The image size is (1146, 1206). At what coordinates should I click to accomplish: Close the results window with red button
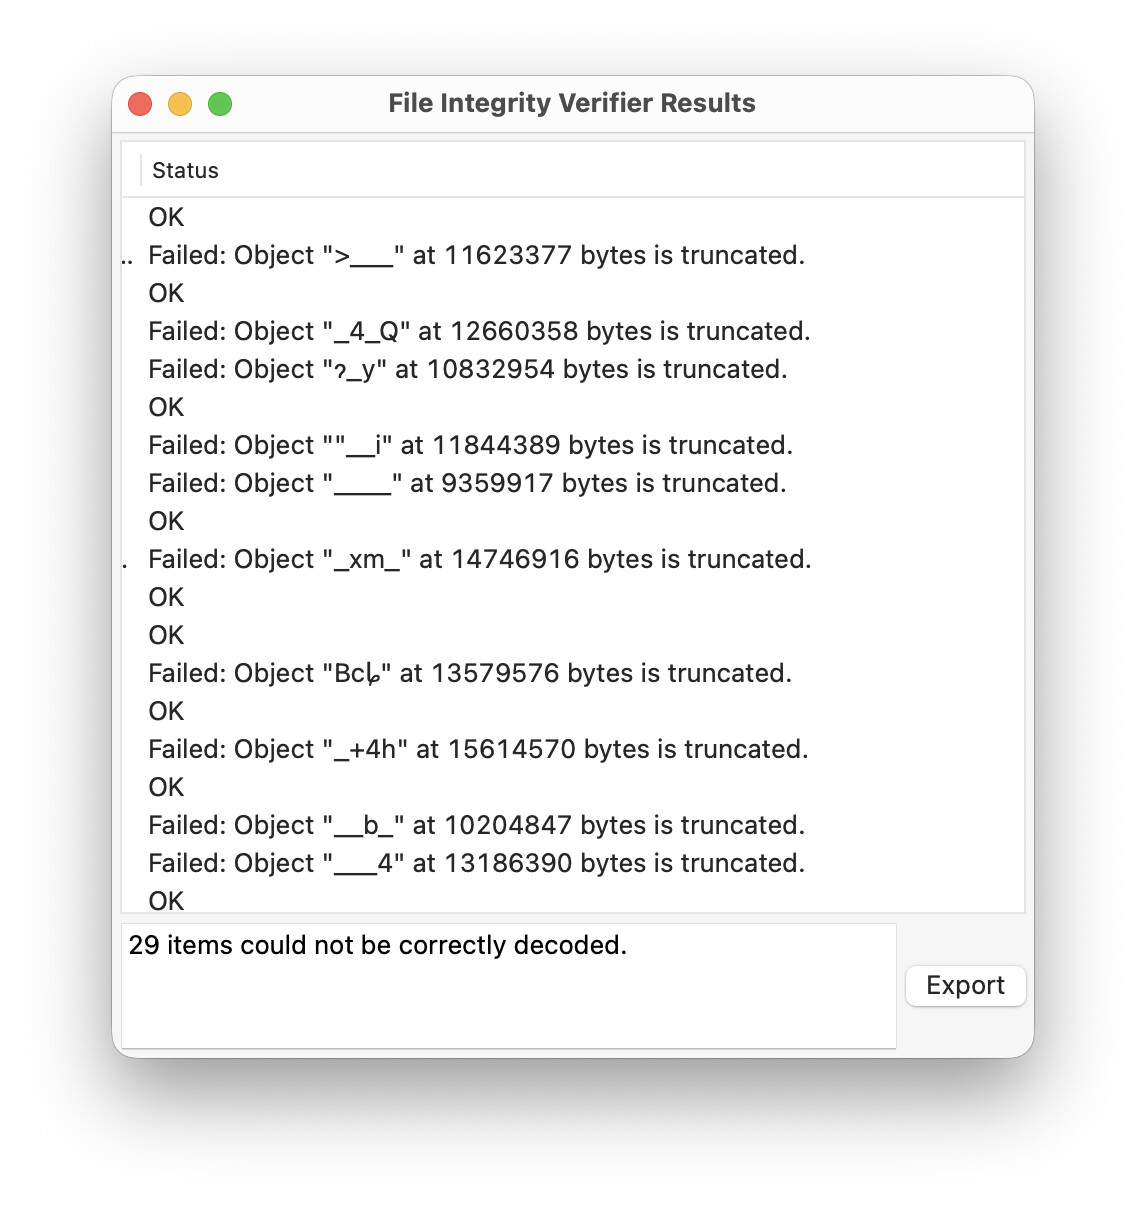pyautogui.click(x=140, y=104)
